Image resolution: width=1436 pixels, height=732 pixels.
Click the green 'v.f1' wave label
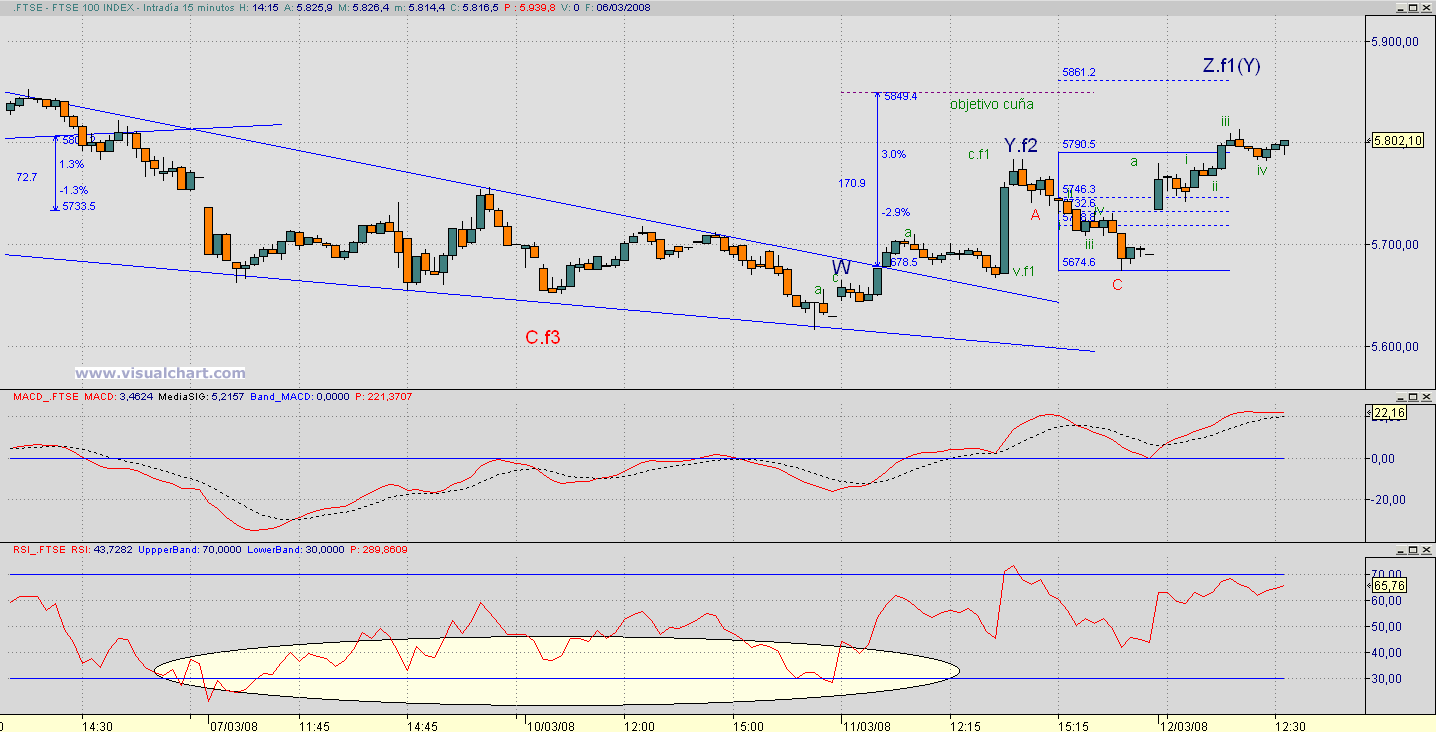click(x=1023, y=270)
